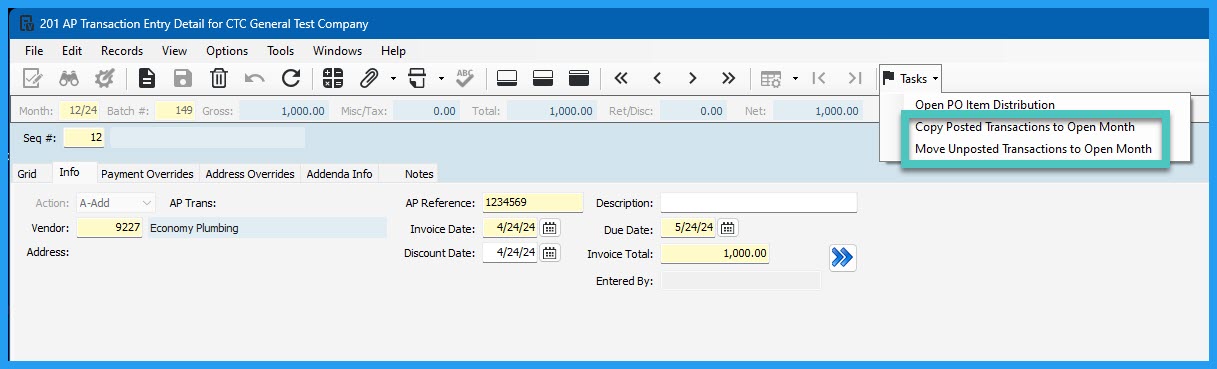Click the blue double-arrow button

click(x=842, y=257)
